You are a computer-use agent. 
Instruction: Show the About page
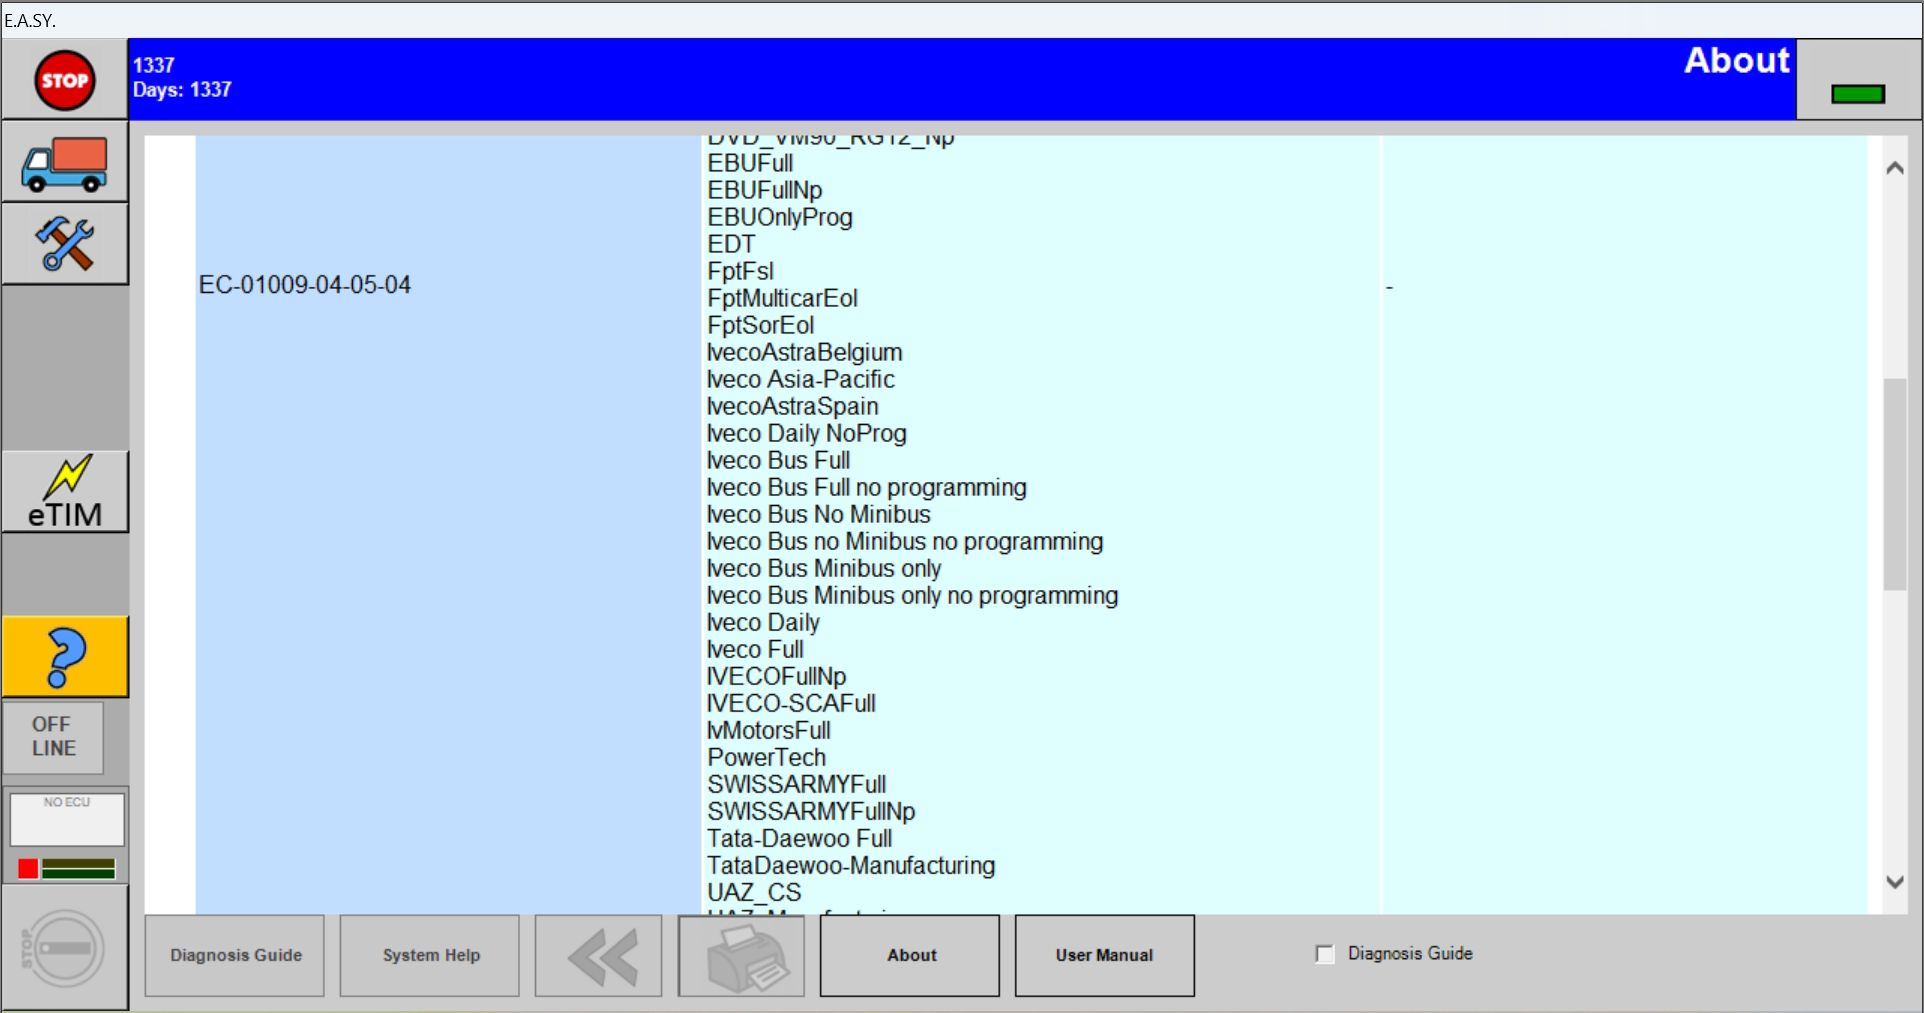tap(910, 955)
